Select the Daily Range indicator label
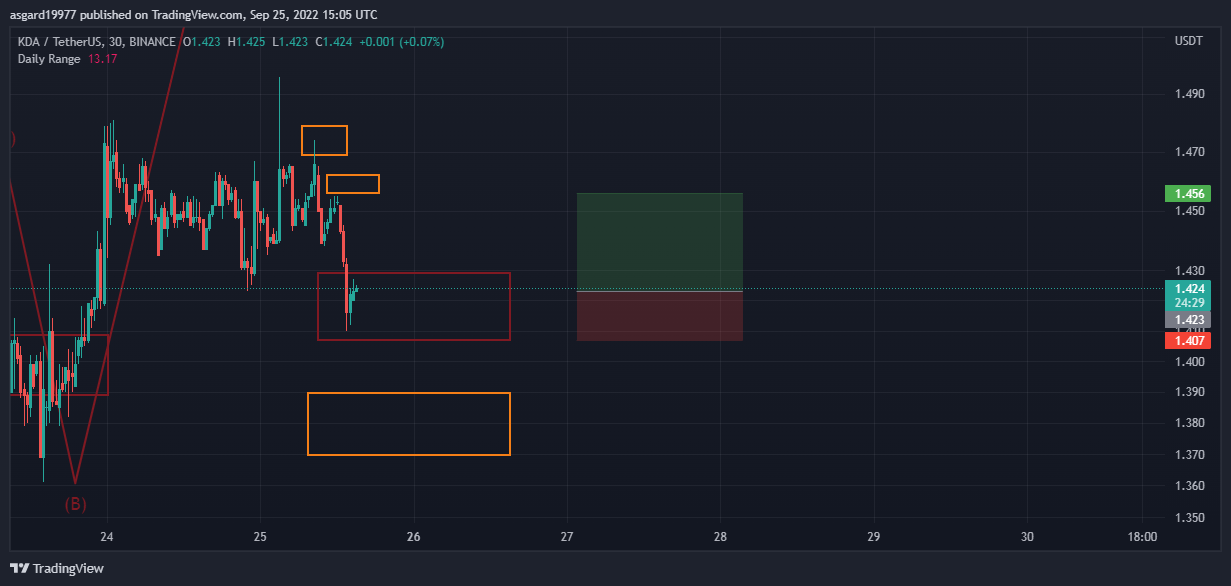The image size is (1231, 586). [50, 58]
